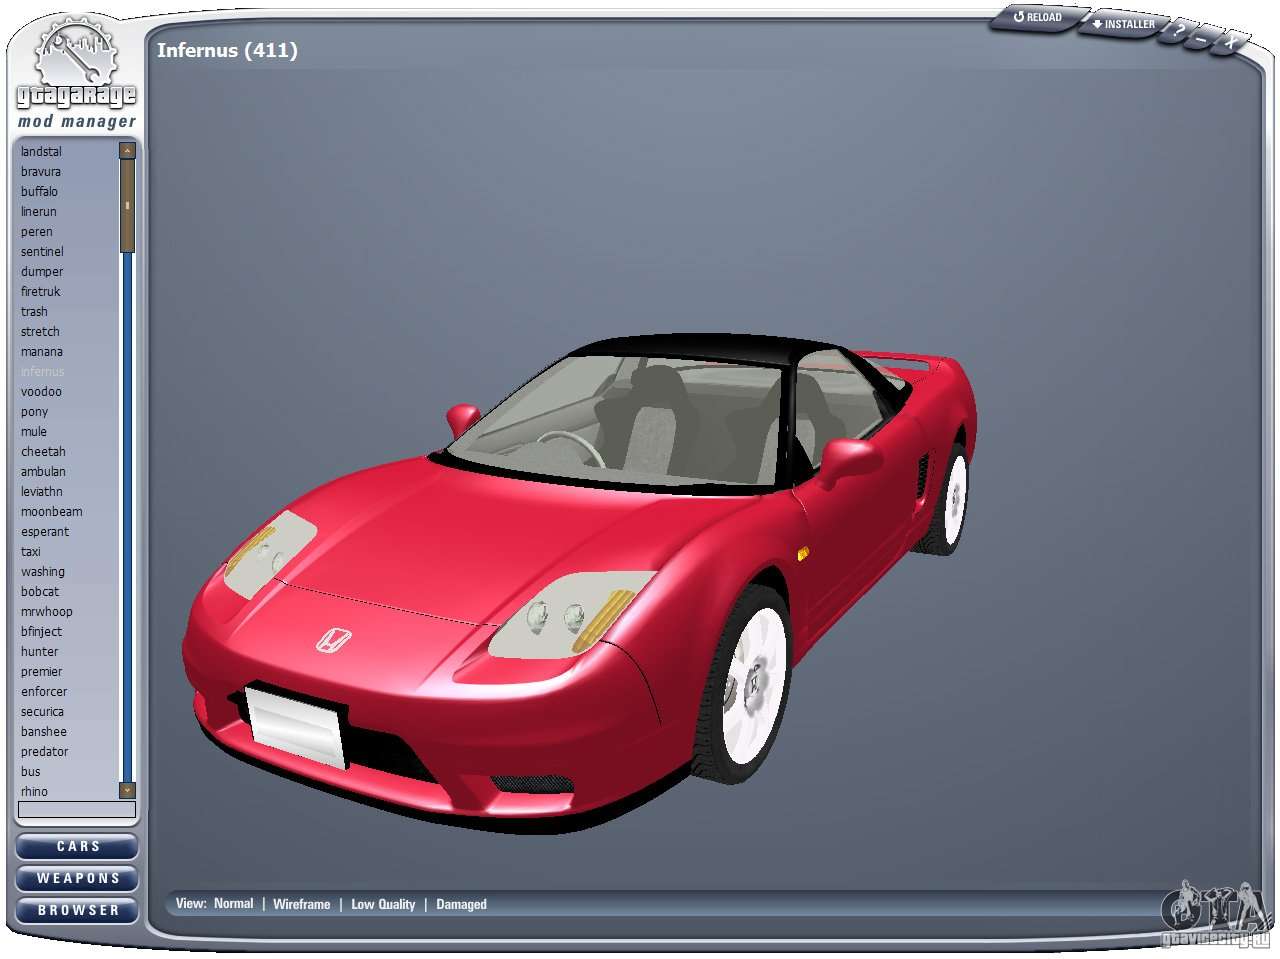Select bfinject in the vehicle list
The width and height of the screenshot is (1280, 959).
41,632
